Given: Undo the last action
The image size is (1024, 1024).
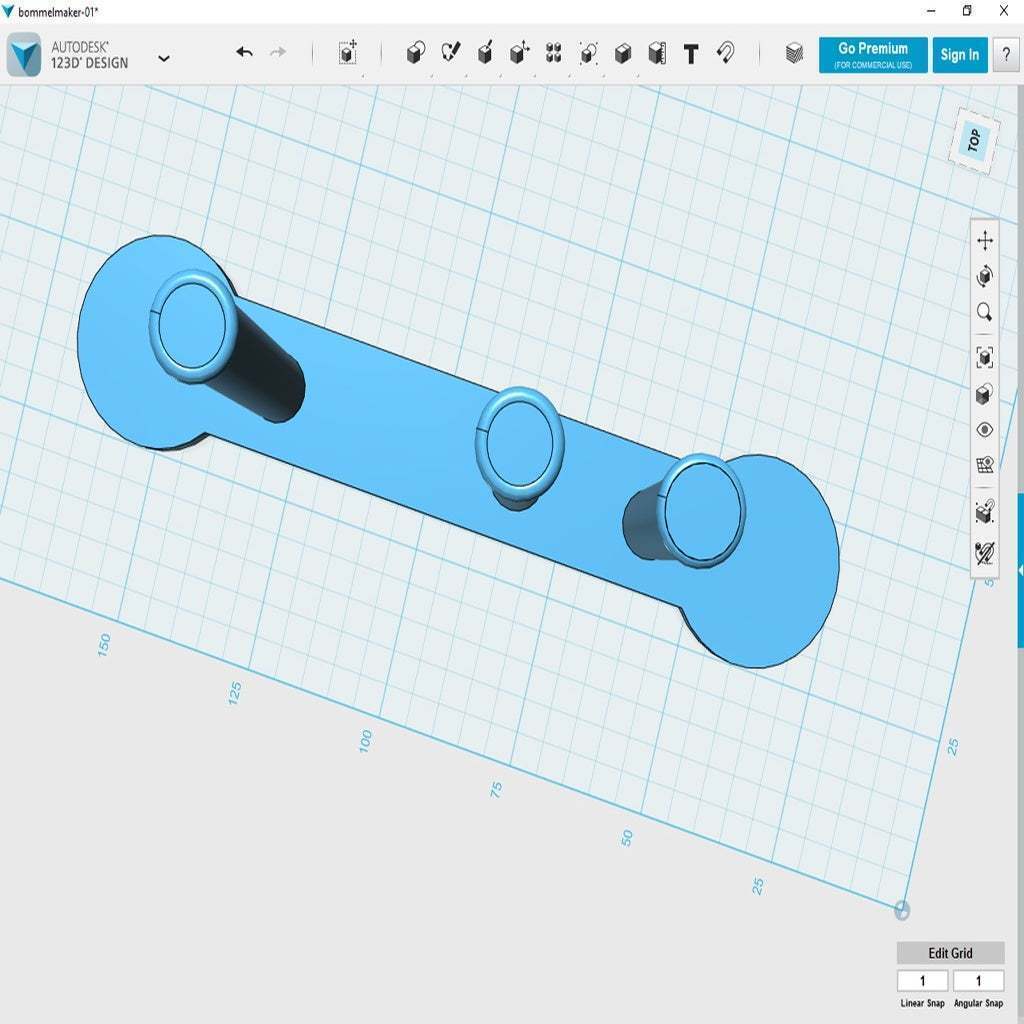Looking at the screenshot, I should click(245, 52).
